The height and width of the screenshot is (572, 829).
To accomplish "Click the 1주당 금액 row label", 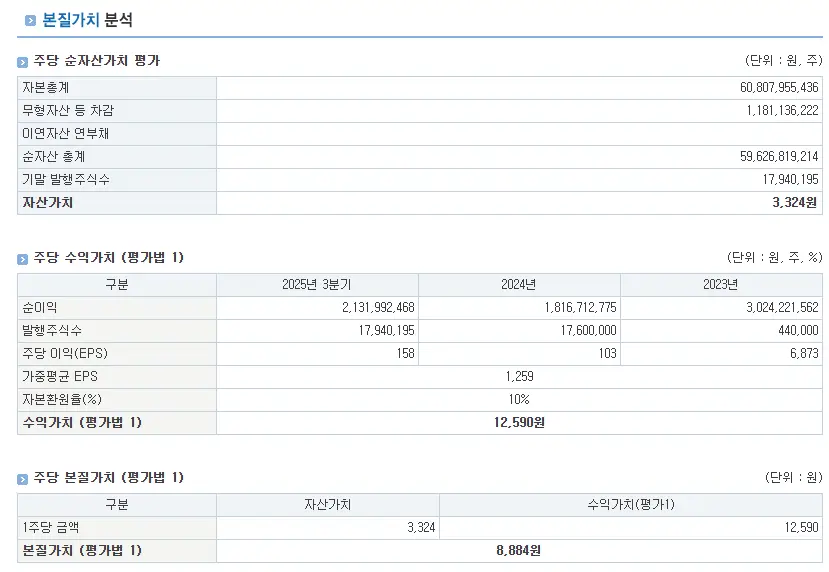I will coord(50,528).
